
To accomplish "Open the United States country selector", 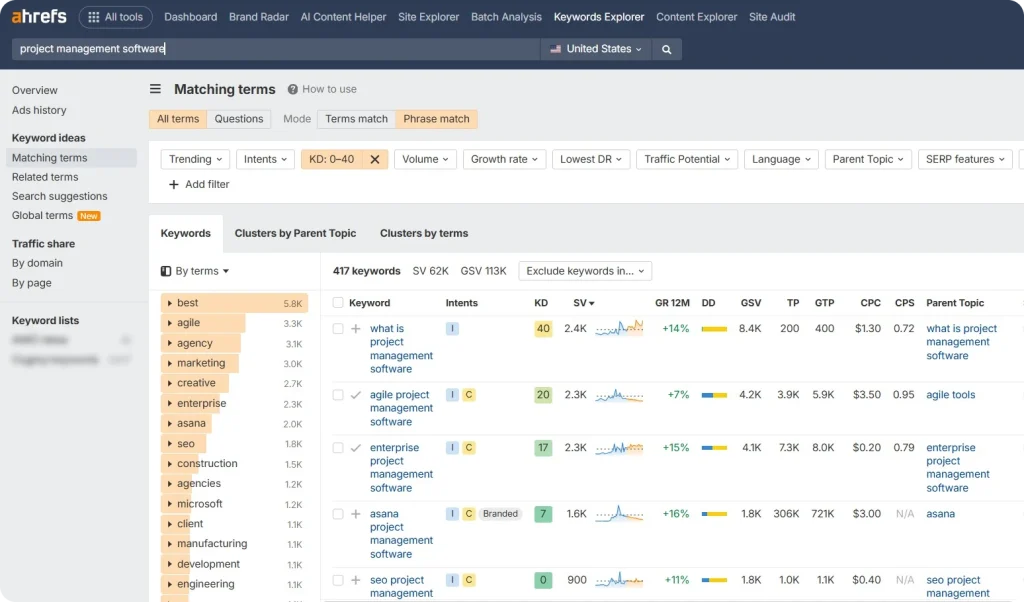I will point(594,47).
